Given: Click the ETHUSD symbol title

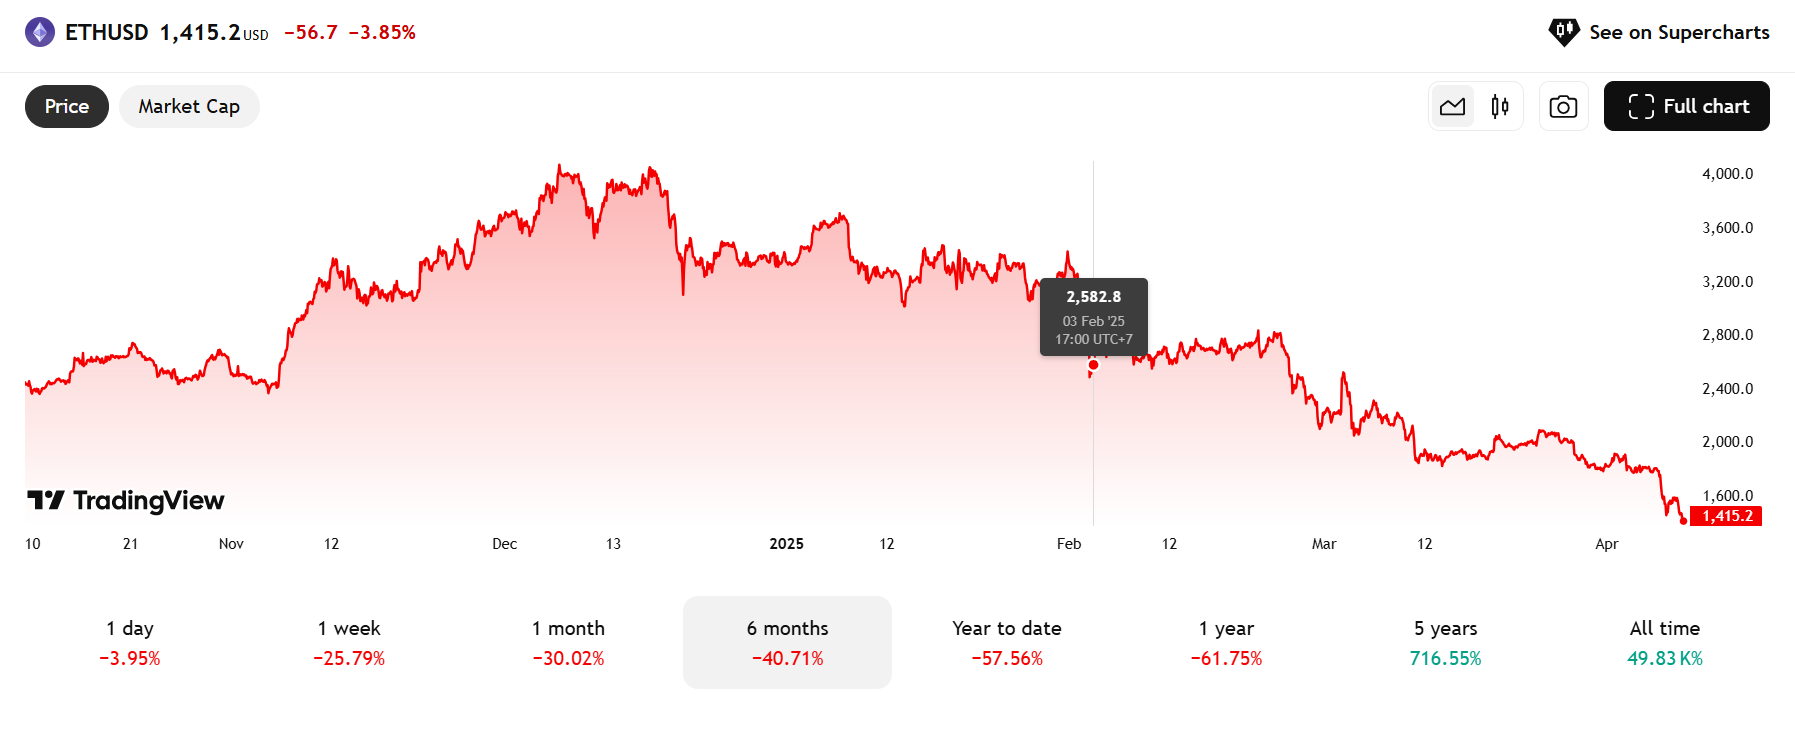Looking at the screenshot, I should click(x=107, y=33).
